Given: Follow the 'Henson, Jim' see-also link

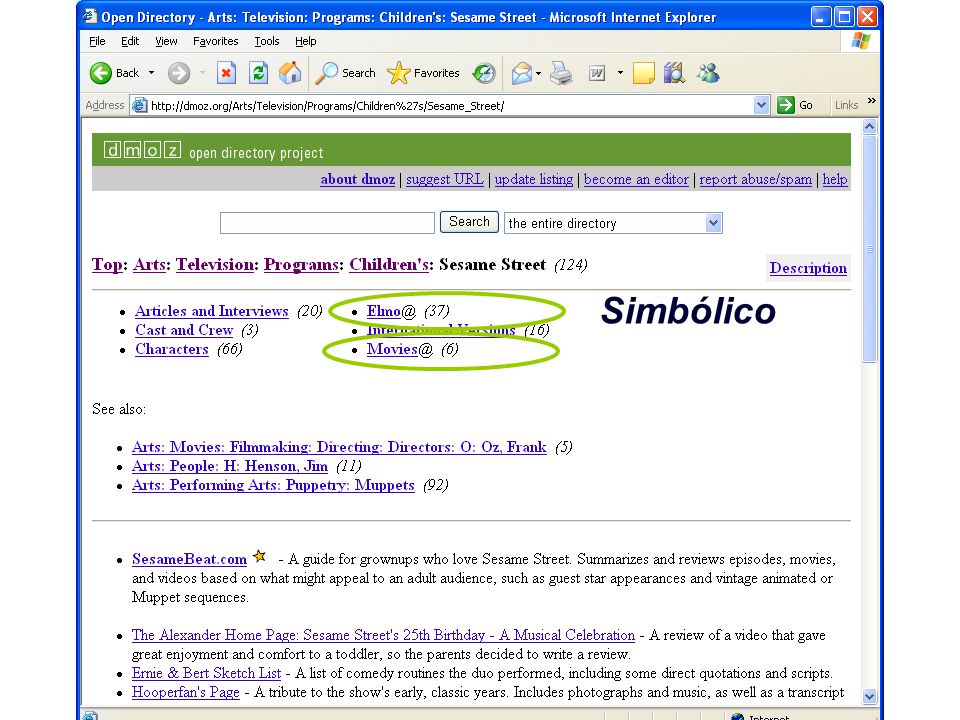Looking at the screenshot, I should (230, 466).
